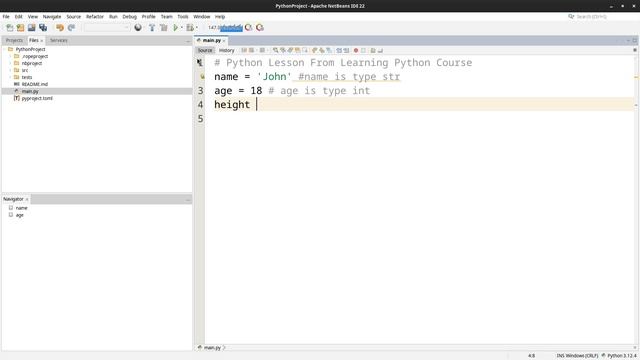Click the Redo toolbar icon

pos(71,28)
